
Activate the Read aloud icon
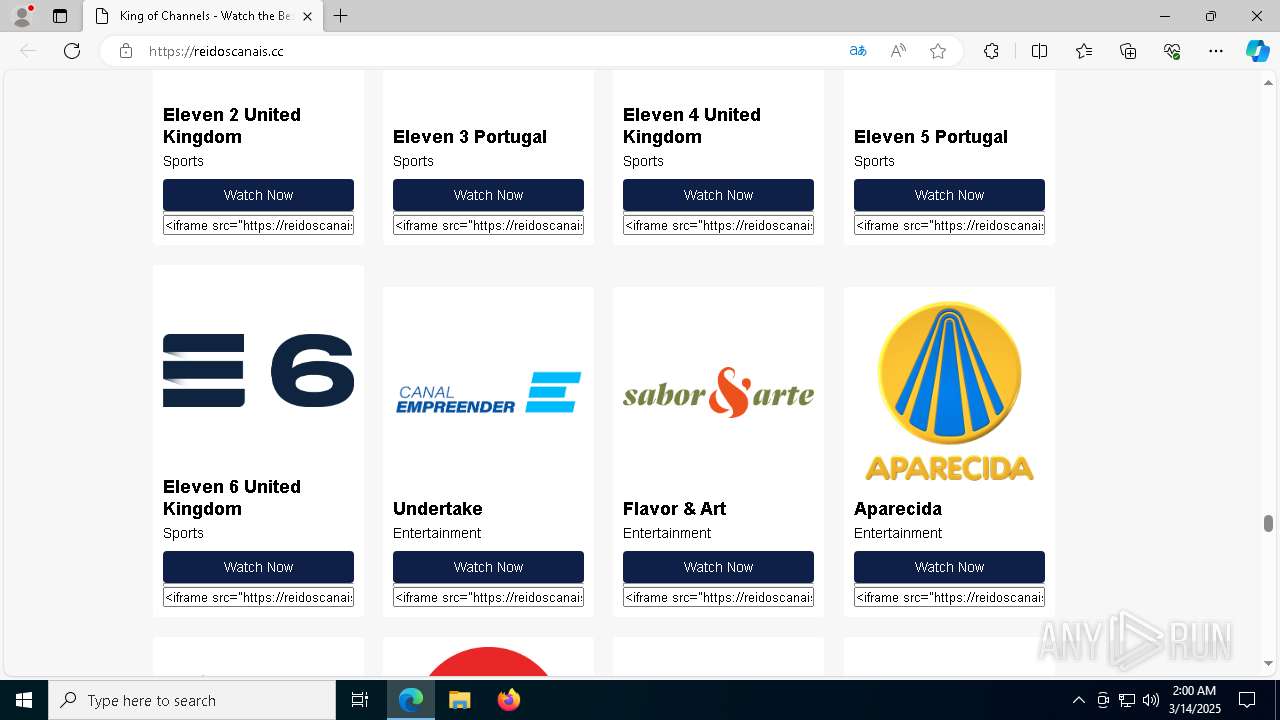(x=898, y=51)
